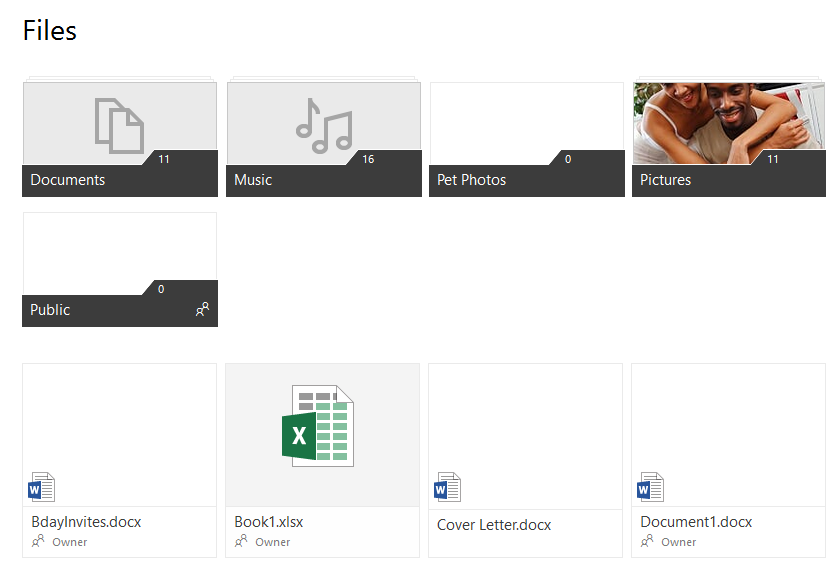Open the Pet Photos folder
Image resolution: width=833 pixels, height=566 pixels.
point(526,139)
